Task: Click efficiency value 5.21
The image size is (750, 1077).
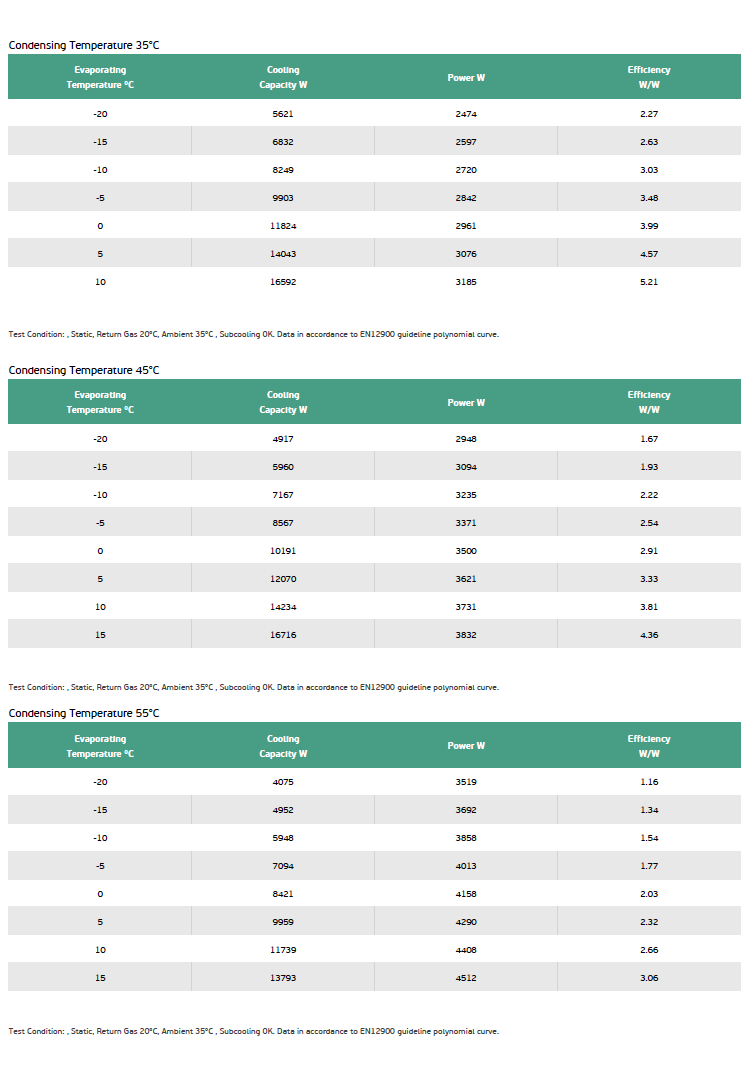Action: (x=649, y=282)
